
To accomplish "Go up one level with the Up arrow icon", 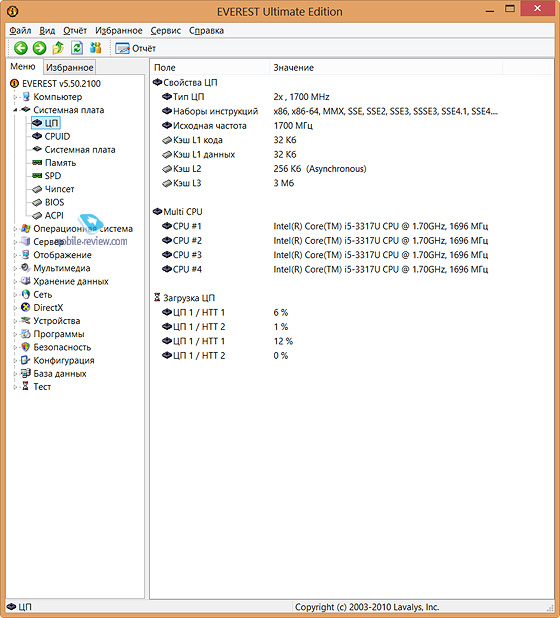I will tap(58, 48).
